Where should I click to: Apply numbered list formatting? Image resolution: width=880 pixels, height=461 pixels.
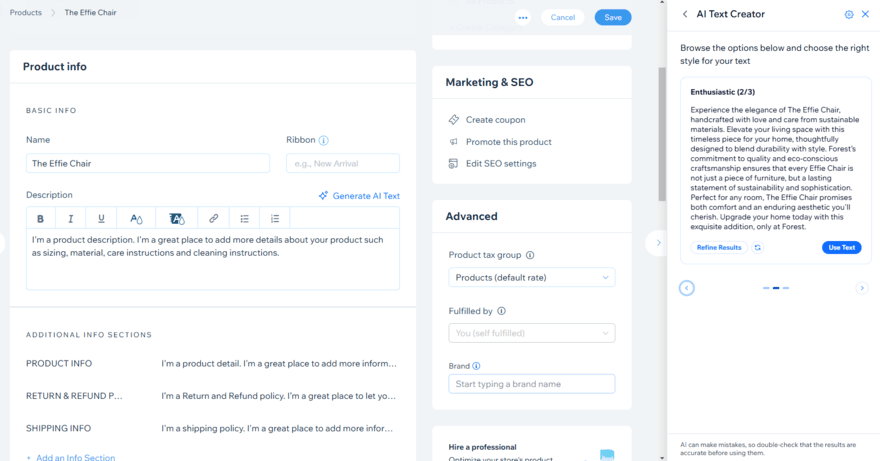coord(275,218)
